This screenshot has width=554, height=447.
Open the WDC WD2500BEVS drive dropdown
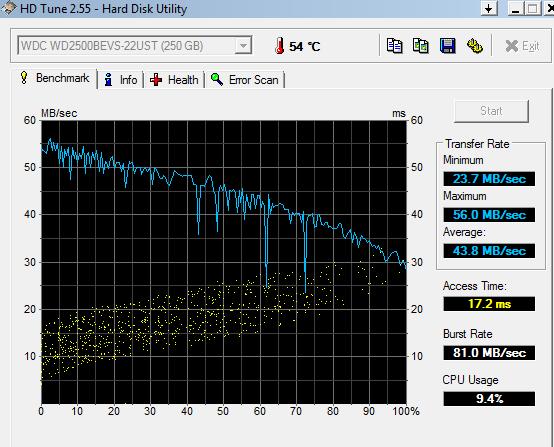click(135, 46)
